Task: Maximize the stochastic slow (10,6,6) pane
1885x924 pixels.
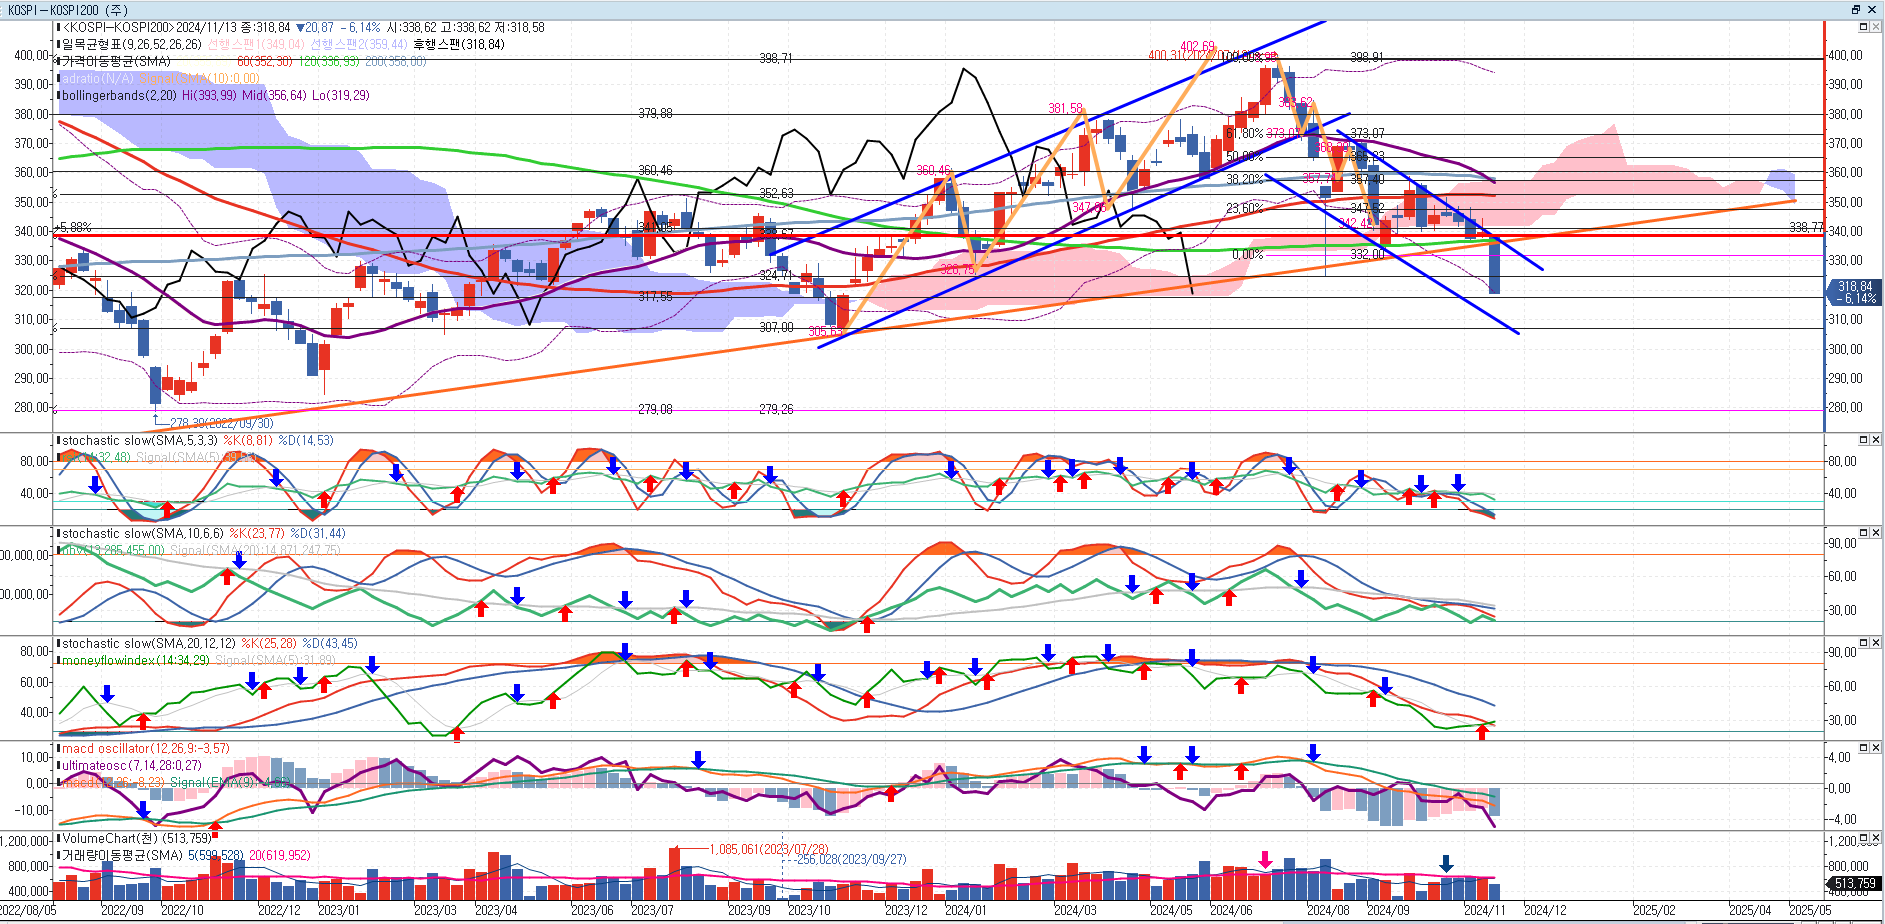Action: pyautogui.click(x=1863, y=533)
